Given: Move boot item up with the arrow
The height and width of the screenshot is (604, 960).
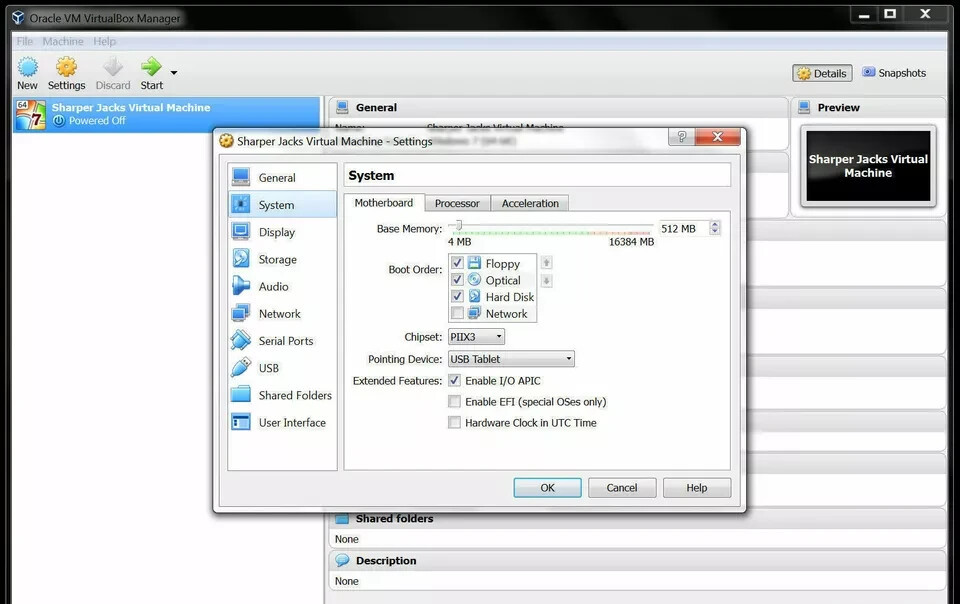Looking at the screenshot, I should [547, 263].
